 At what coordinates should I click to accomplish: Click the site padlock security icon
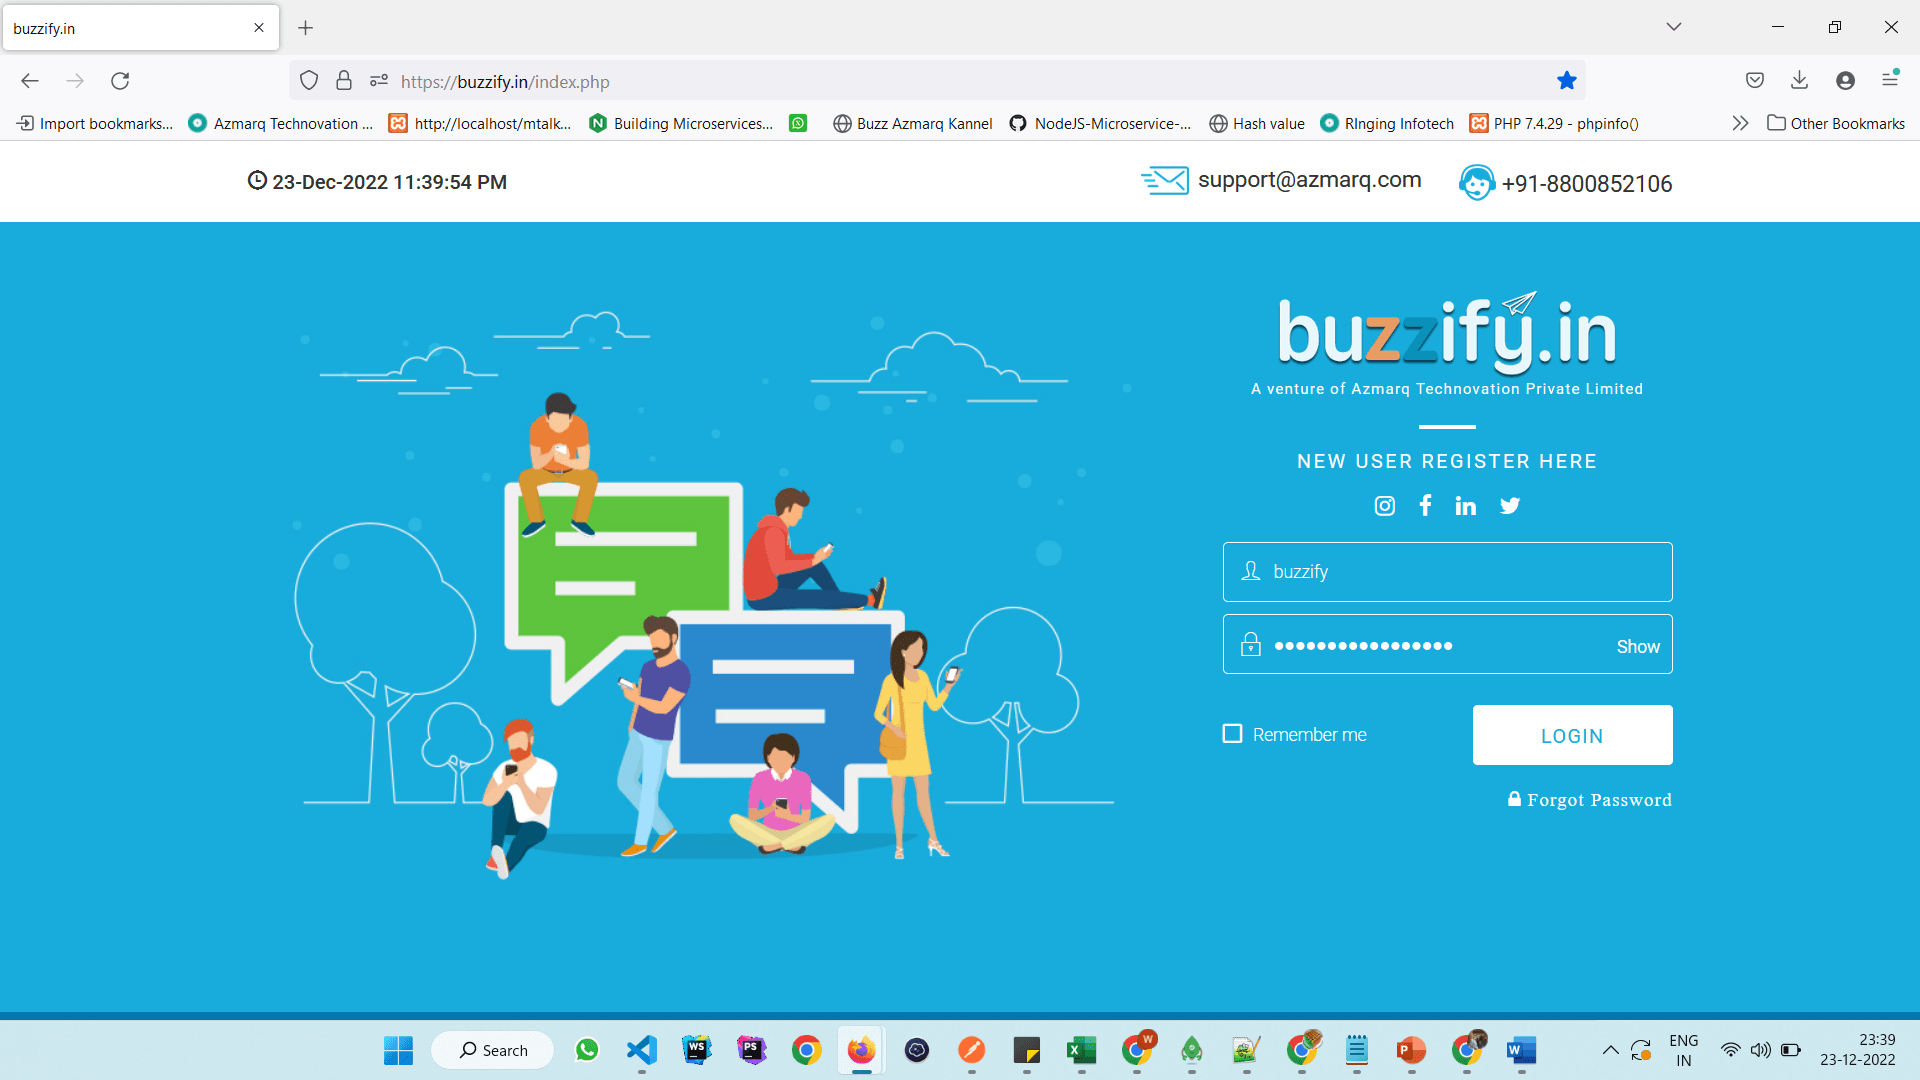(344, 81)
